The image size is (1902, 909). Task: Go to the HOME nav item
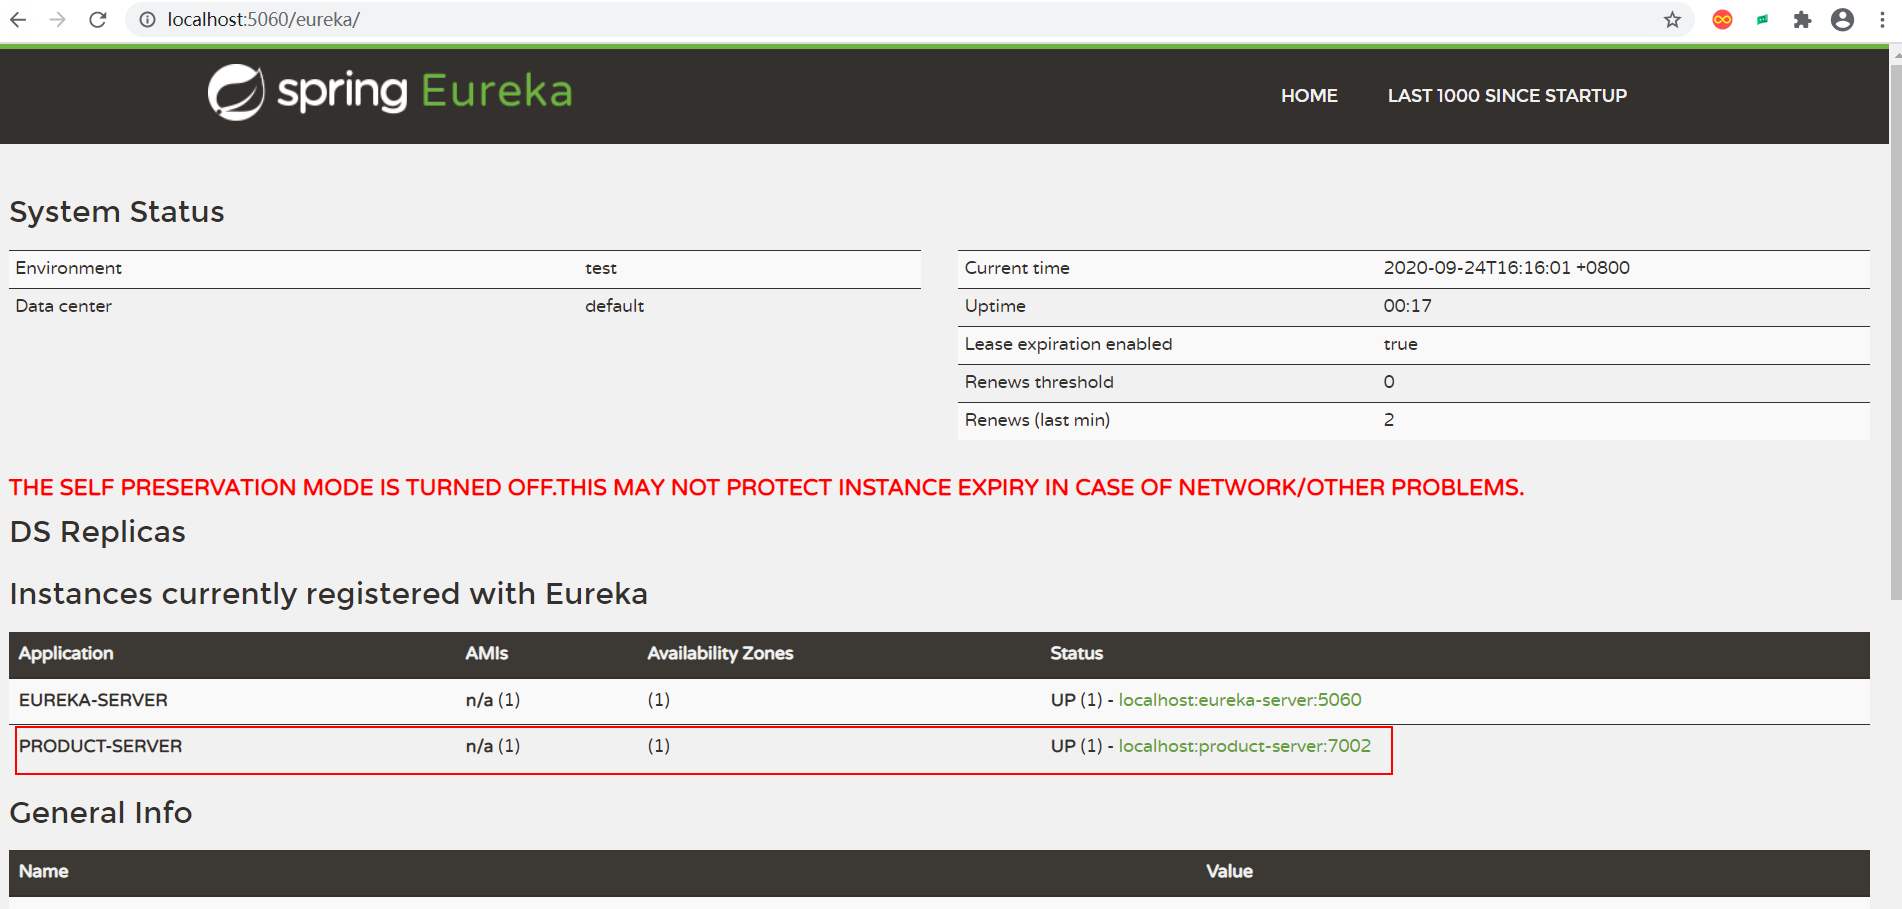coord(1309,96)
